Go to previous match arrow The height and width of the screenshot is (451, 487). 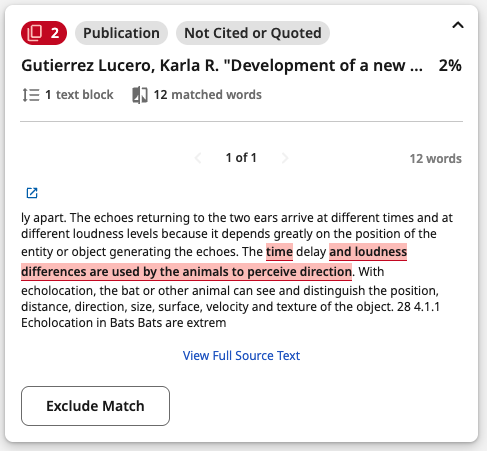pyautogui.click(x=198, y=158)
